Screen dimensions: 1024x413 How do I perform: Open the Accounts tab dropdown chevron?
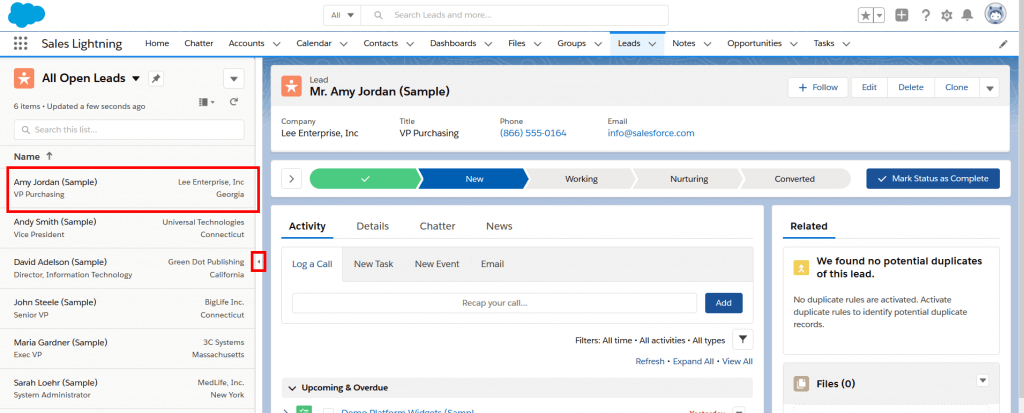pos(276,44)
